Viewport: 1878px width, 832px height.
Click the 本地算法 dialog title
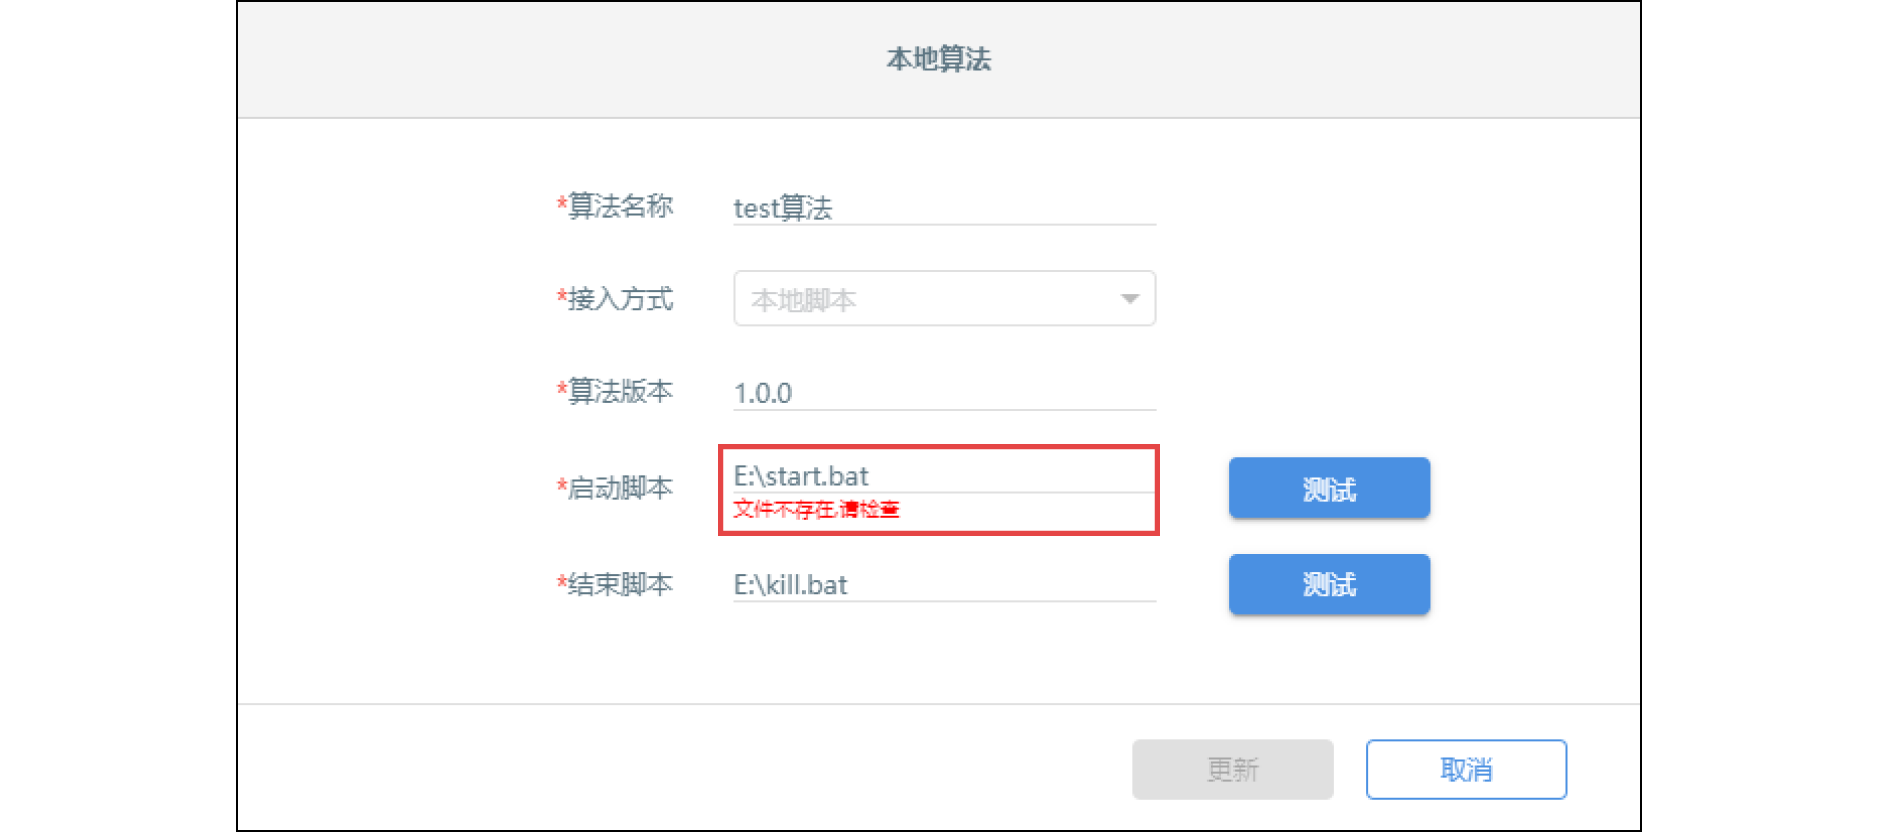[x=938, y=59]
